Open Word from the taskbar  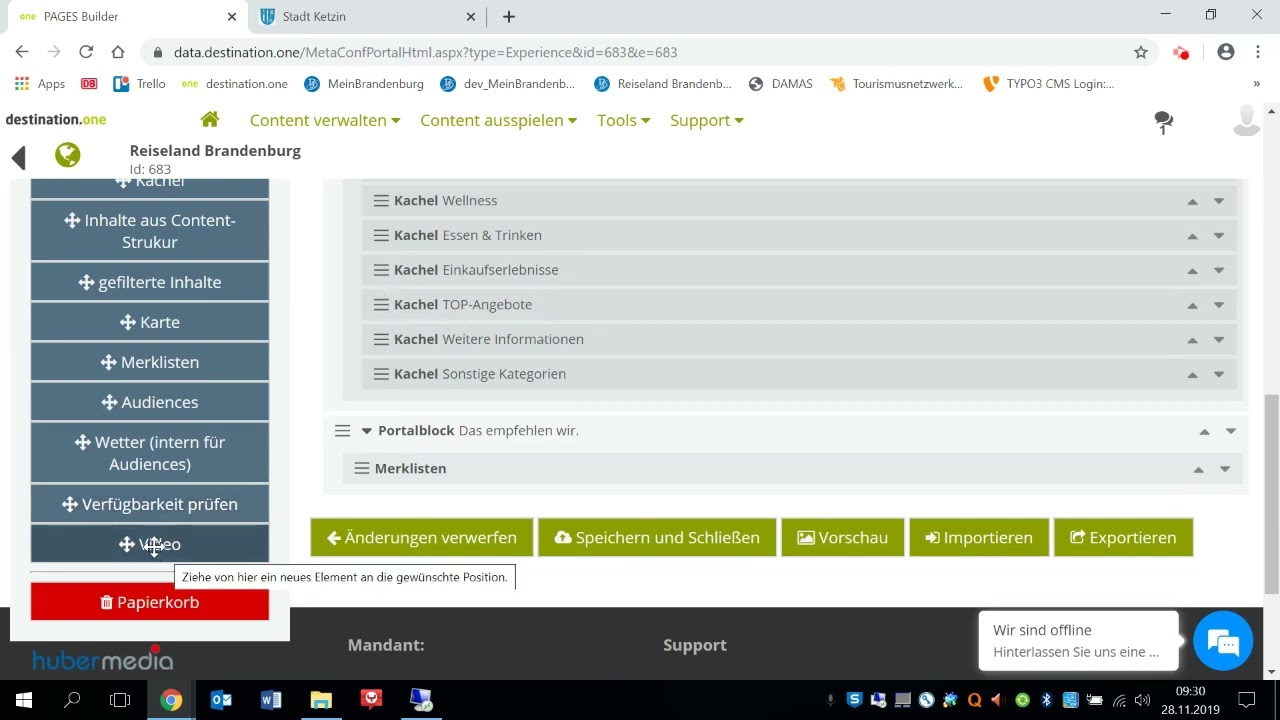(271, 700)
